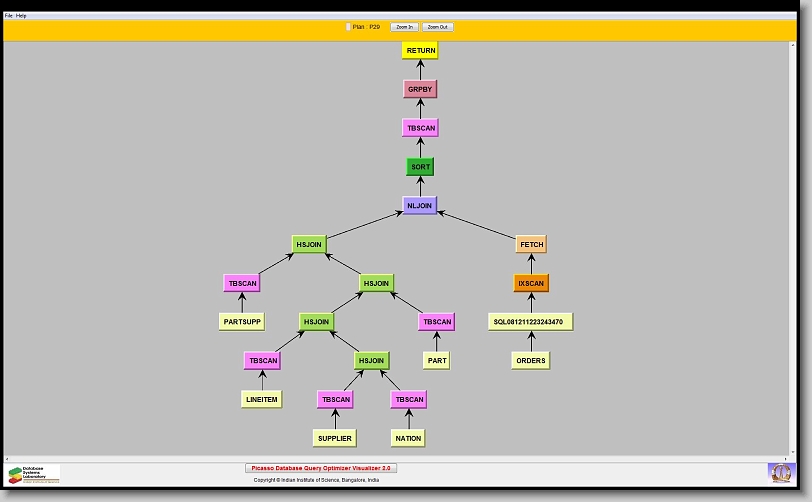Screen dimensions: 812x502
Task: Select the SUPPLIER table node
Action: 335,438
